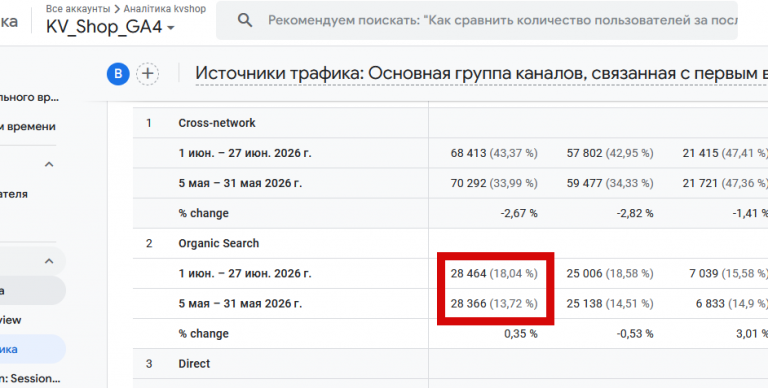Click the search magnifier icon
This screenshot has width=768, height=388.
click(244, 20)
